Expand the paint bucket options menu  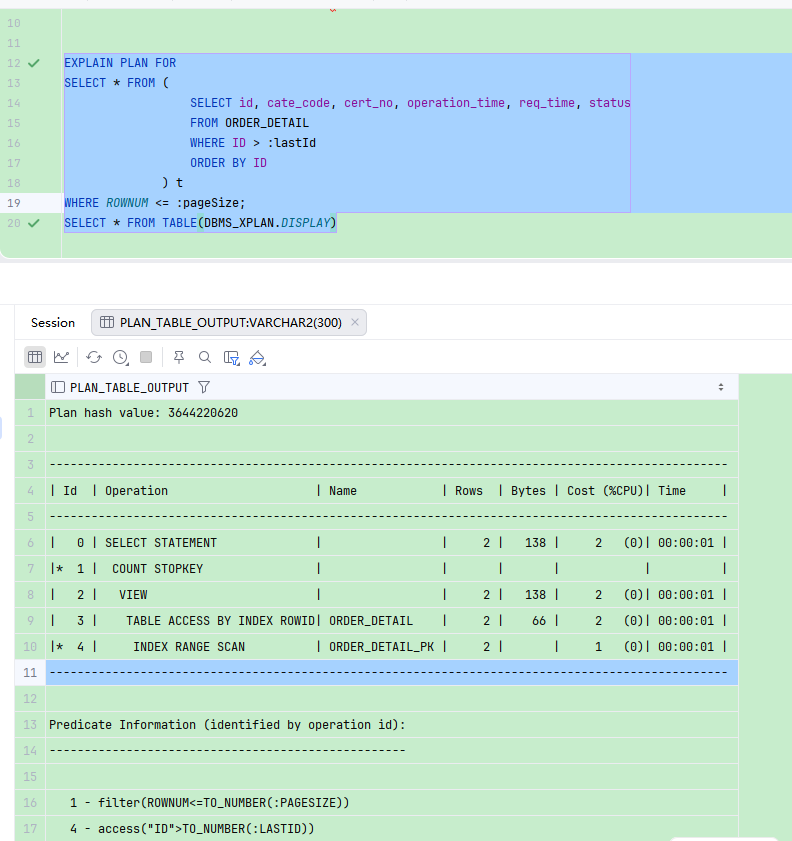(265, 362)
